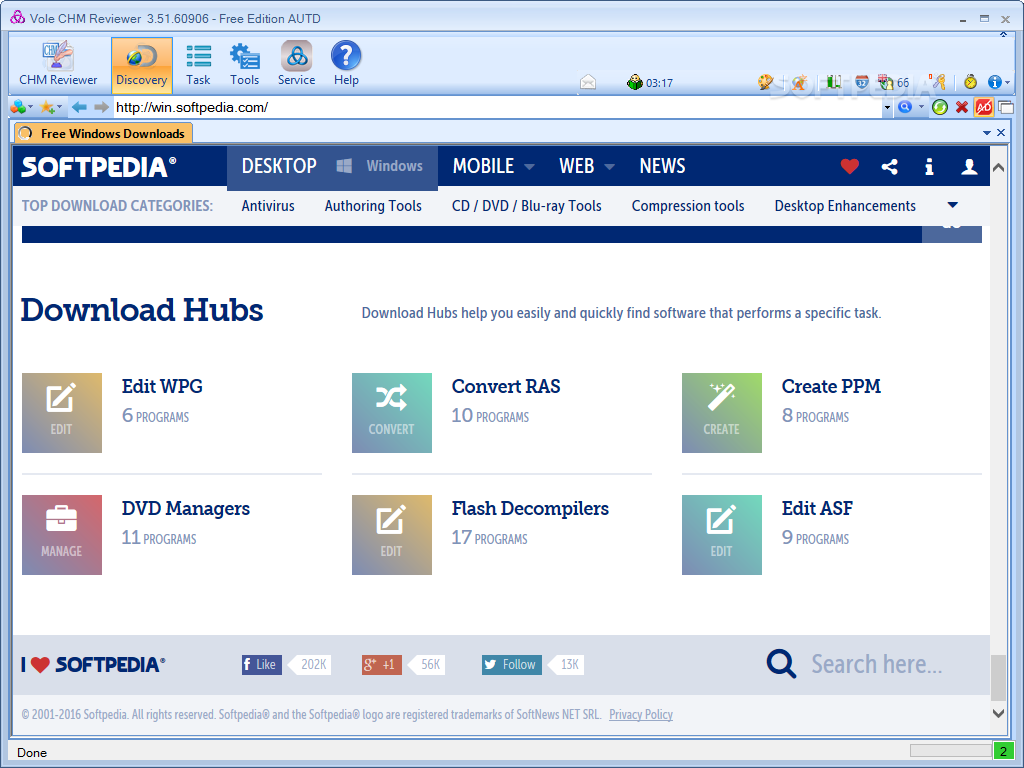Go back with the blue left arrow
1024x768 pixels.
(x=79, y=107)
